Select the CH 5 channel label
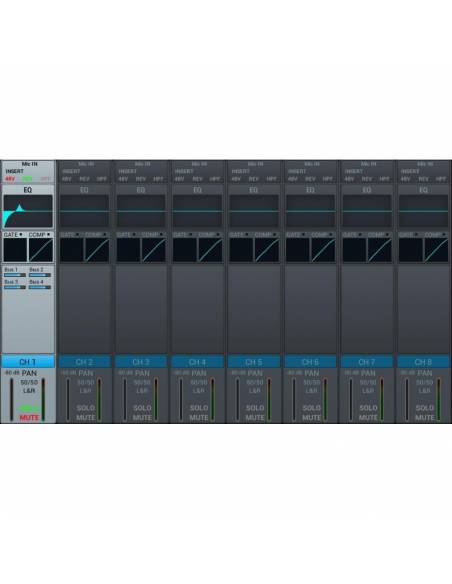This screenshot has height=584, width=452. click(x=254, y=362)
